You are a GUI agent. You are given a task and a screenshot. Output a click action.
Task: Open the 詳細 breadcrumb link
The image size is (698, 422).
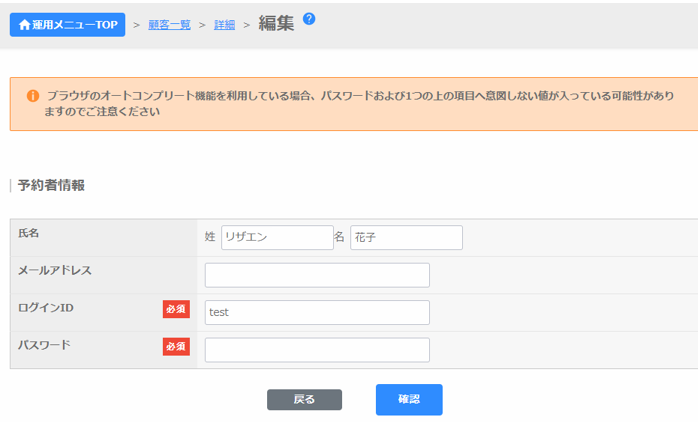point(224,25)
